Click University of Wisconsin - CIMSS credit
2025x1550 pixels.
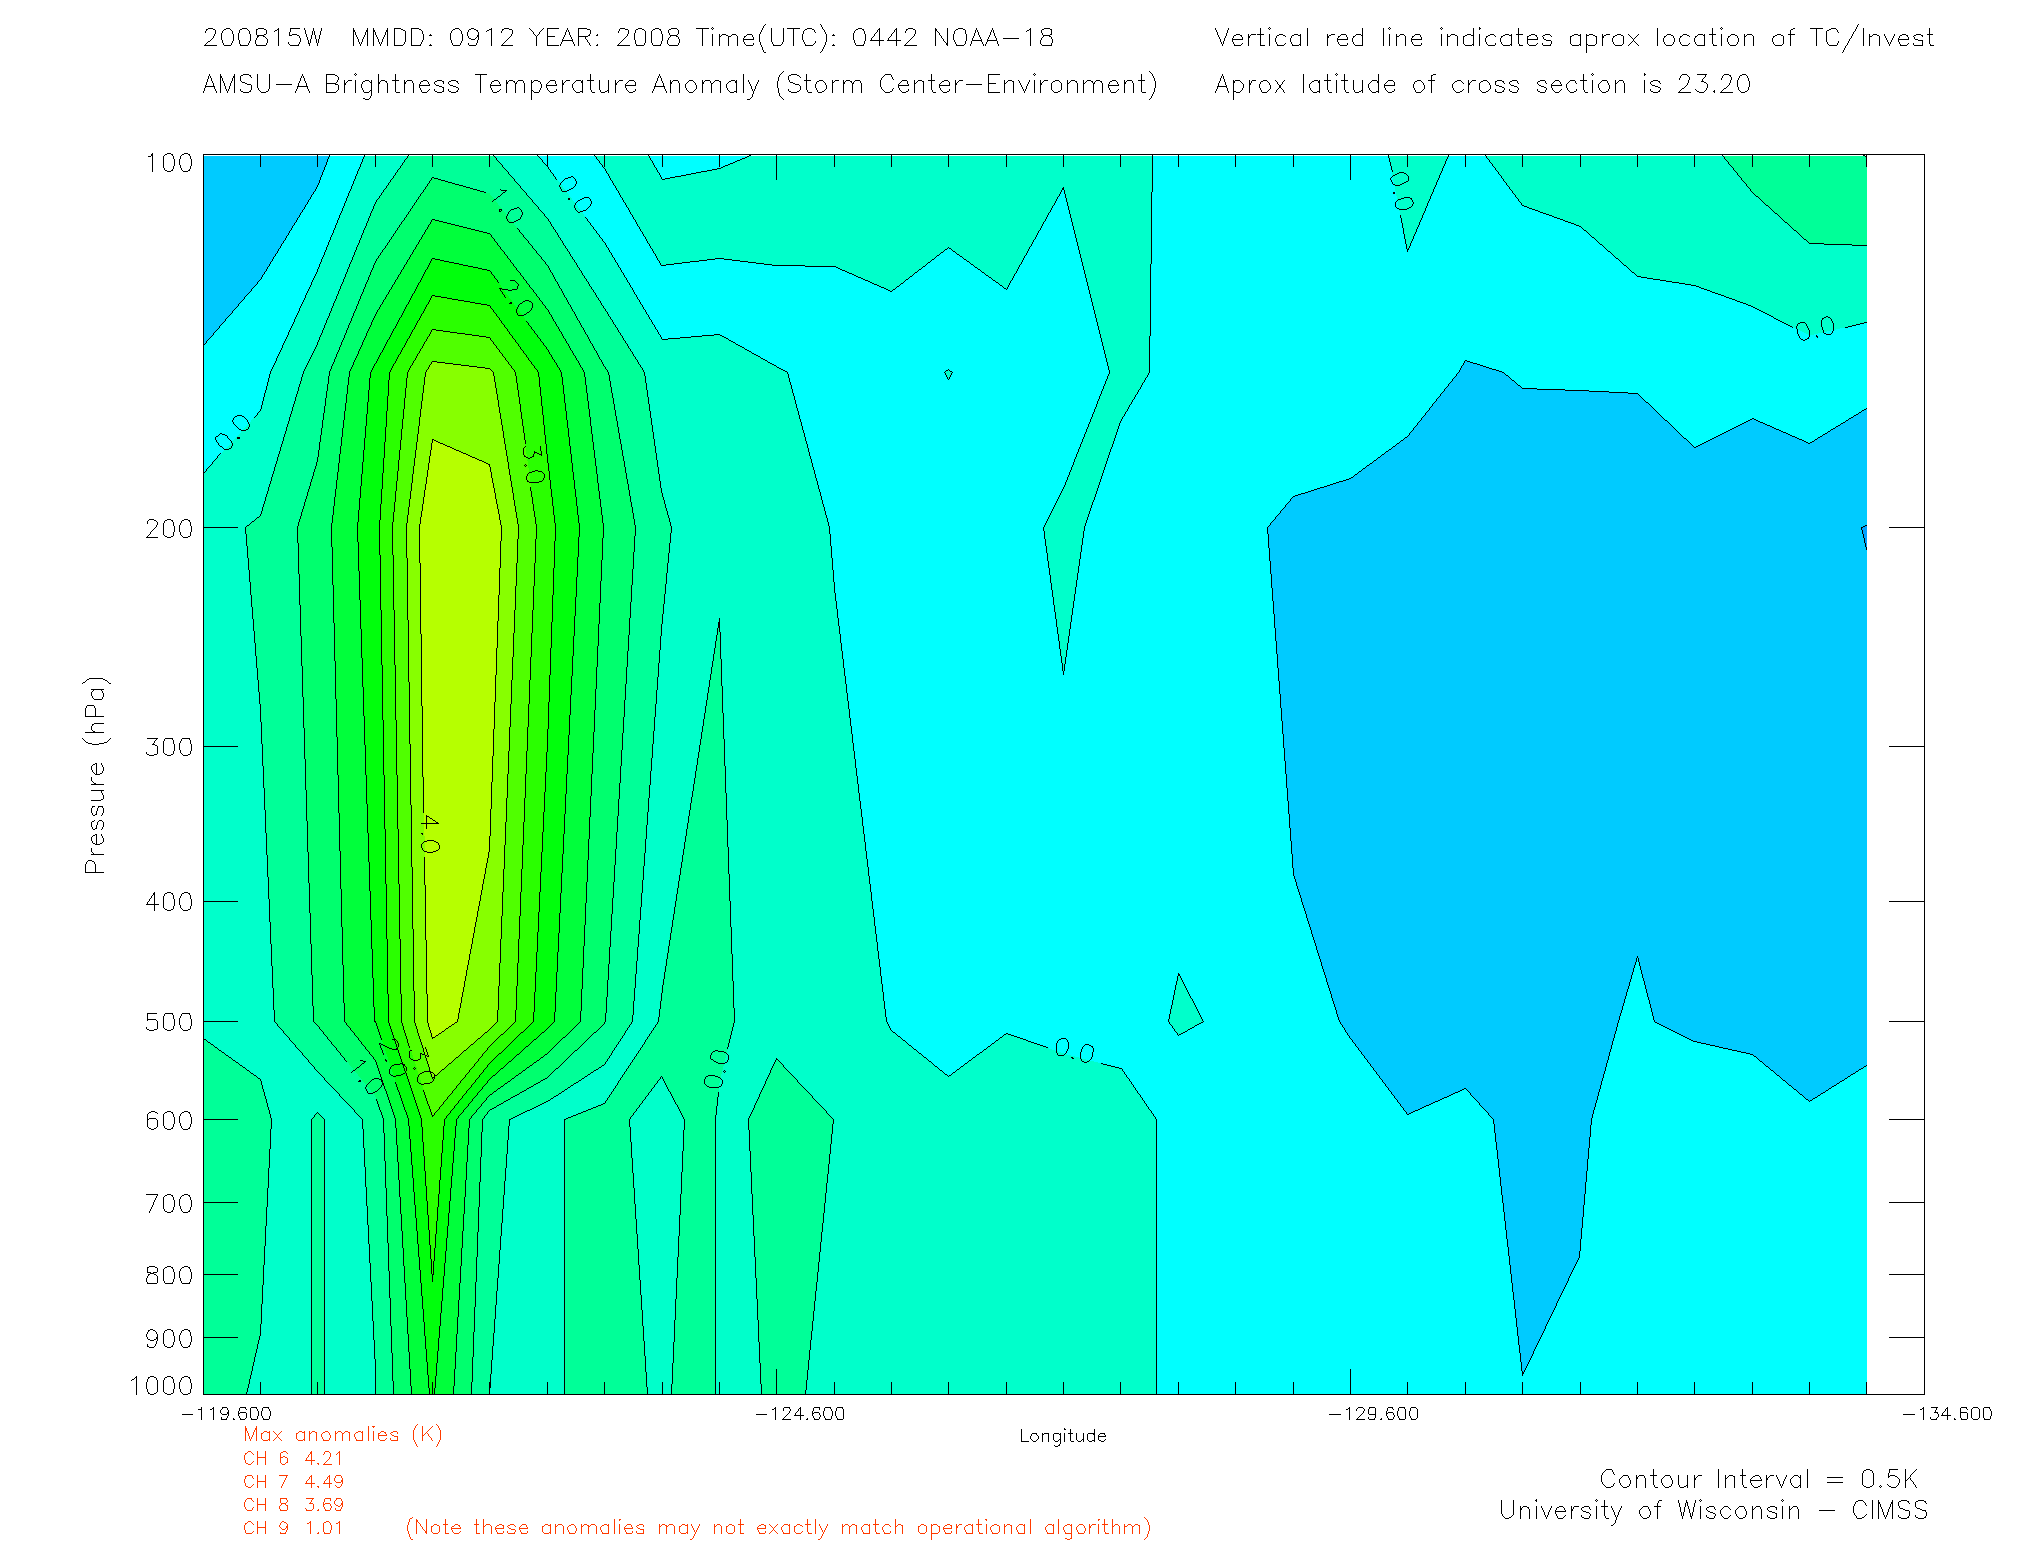(1712, 1510)
